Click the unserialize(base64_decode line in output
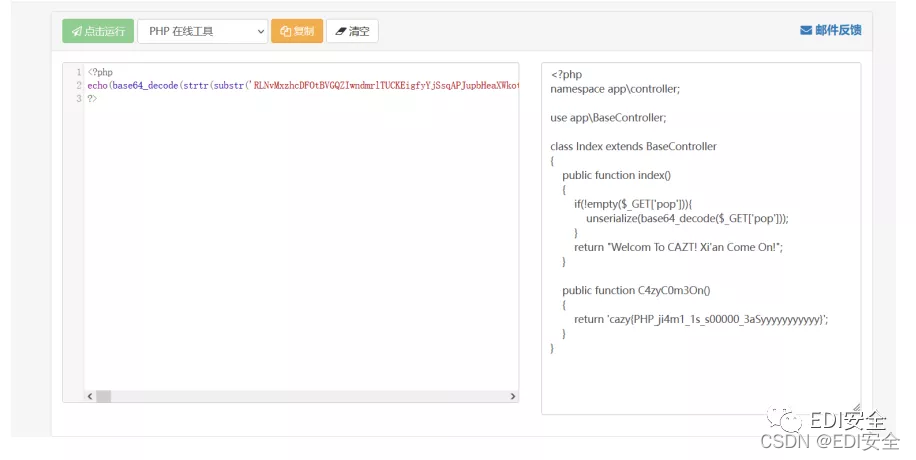The image size is (916, 460). pyautogui.click(x=687, y=219)
